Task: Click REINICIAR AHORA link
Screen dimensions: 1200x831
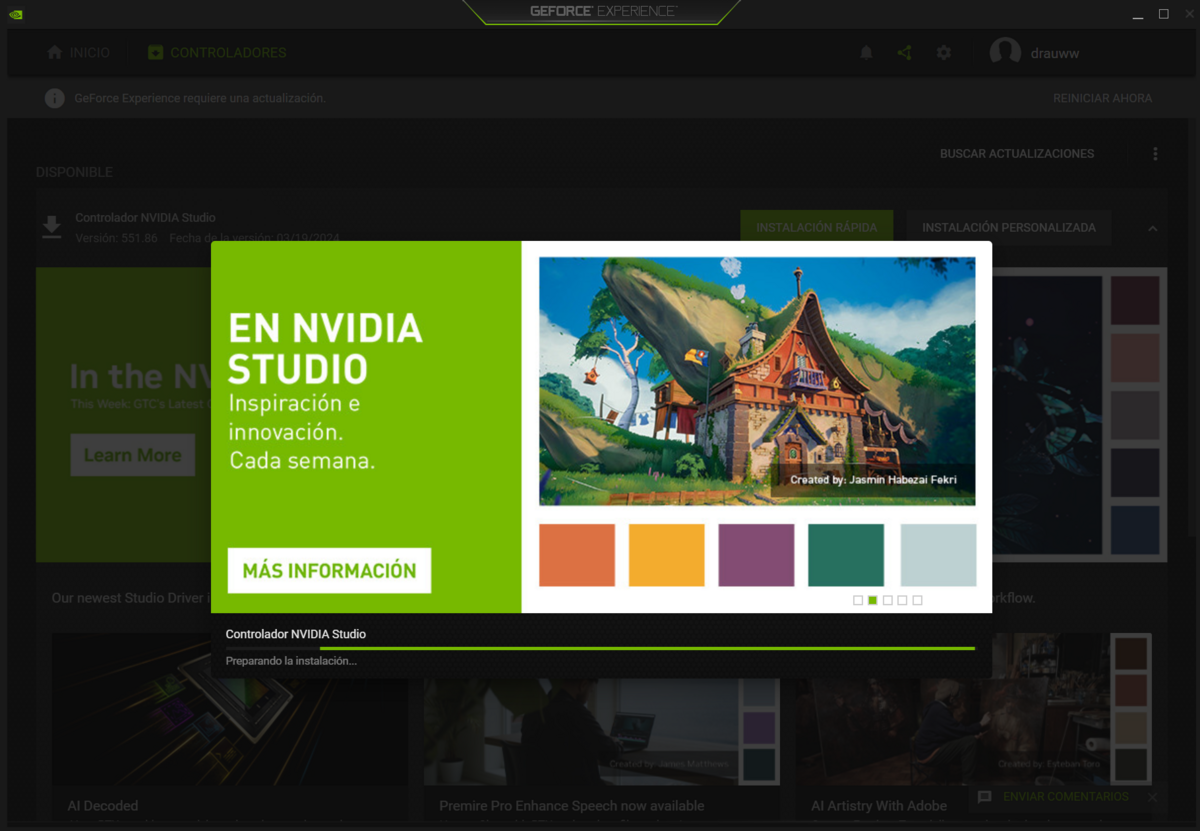Action: click(x=1102, y=98)
